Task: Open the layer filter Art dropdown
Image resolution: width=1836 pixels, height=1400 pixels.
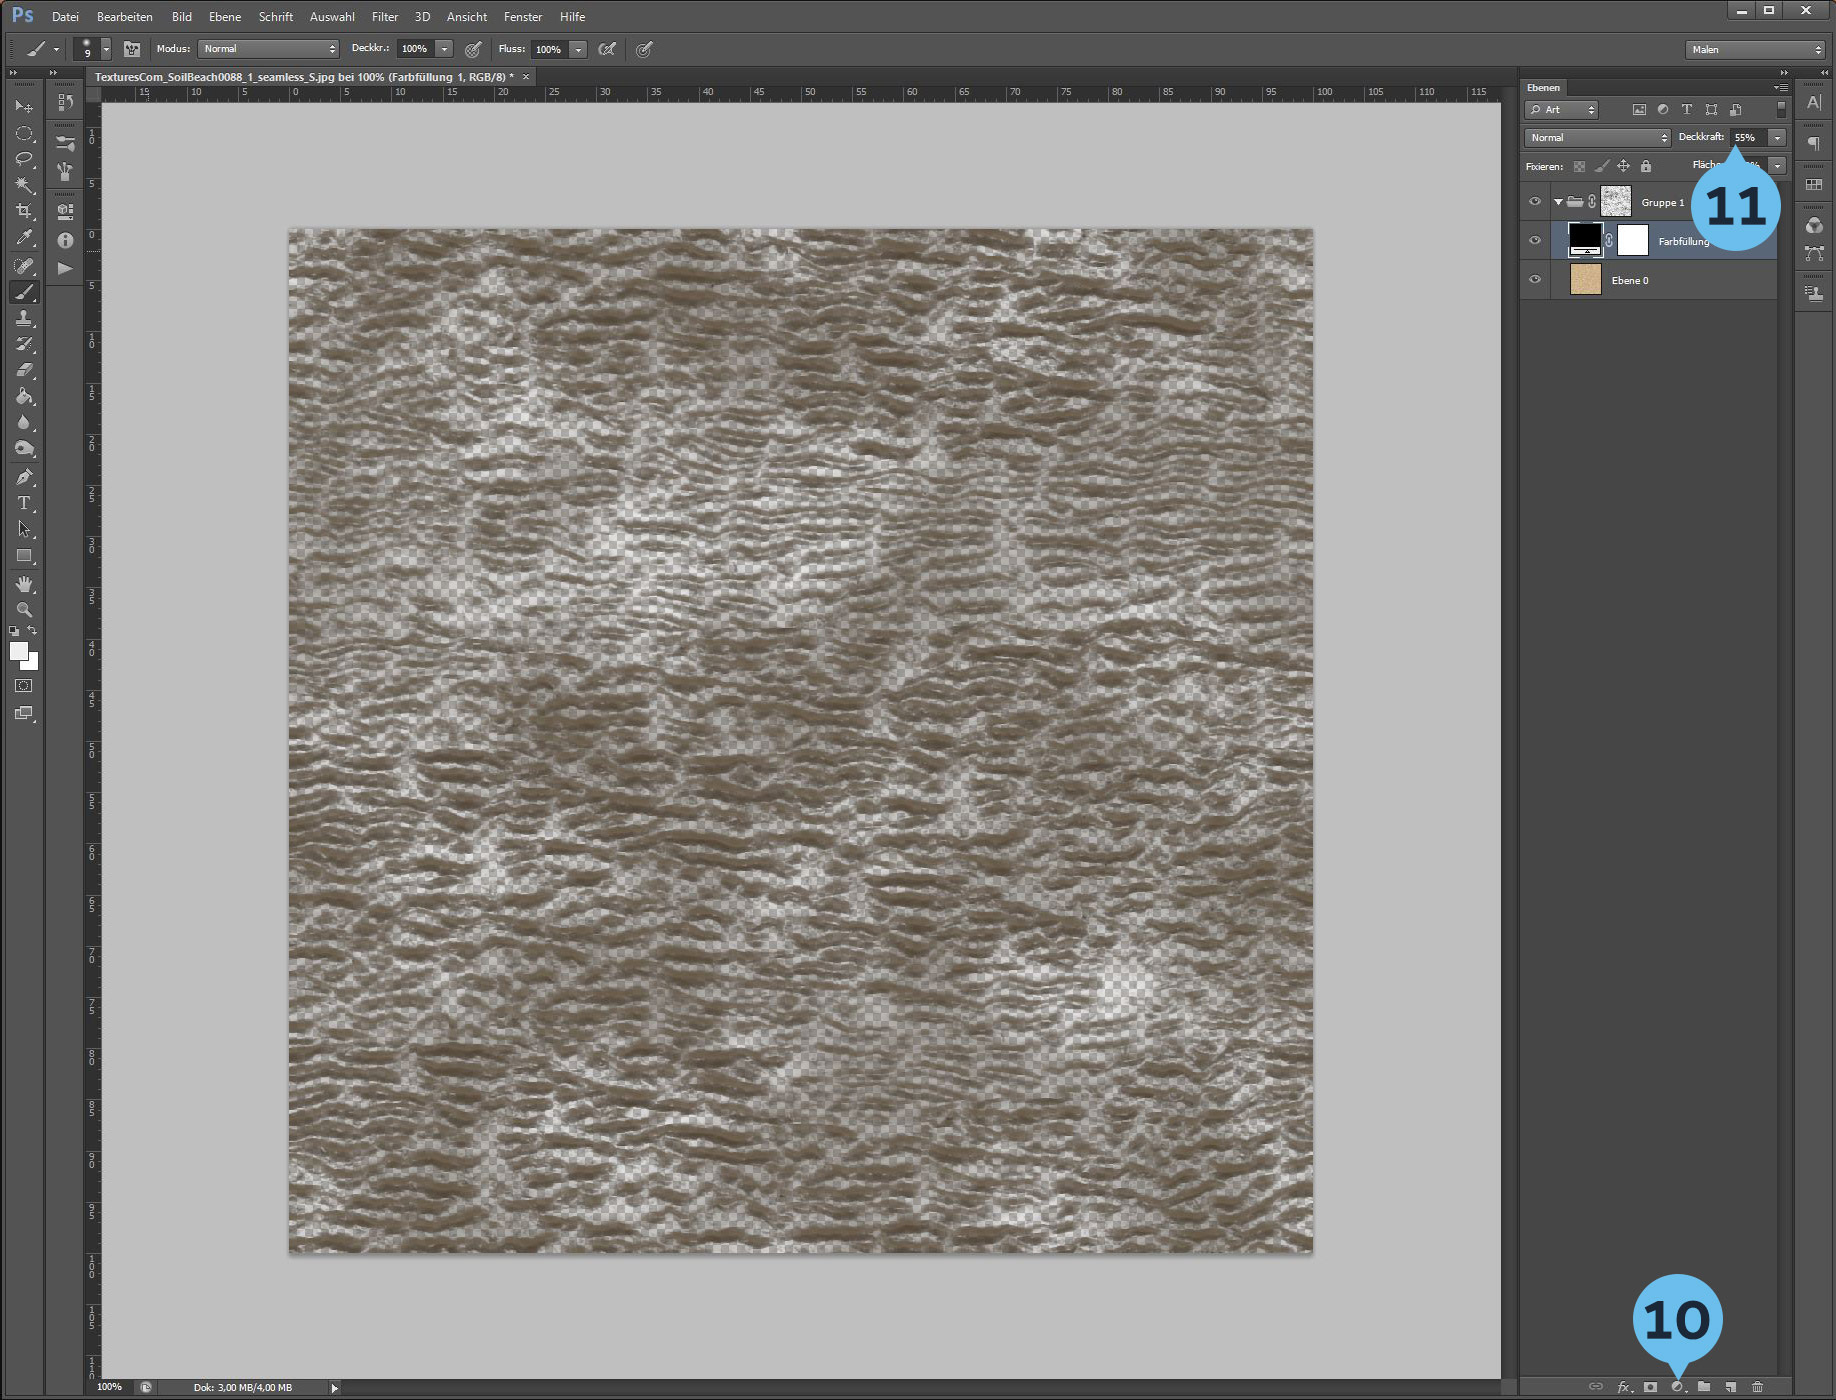Action: 1561,110
